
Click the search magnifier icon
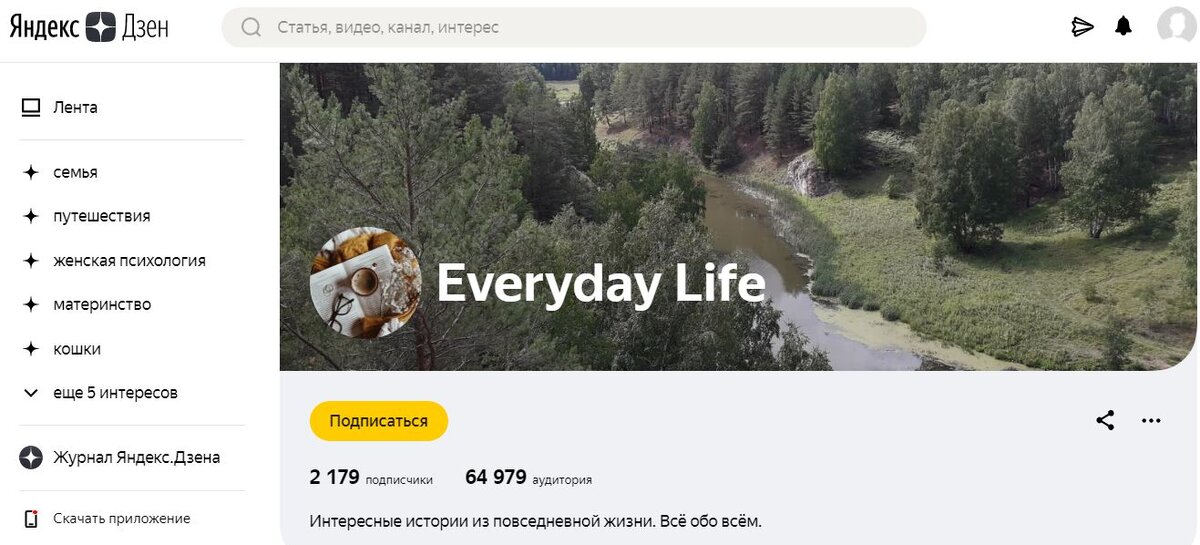[252, 28]
